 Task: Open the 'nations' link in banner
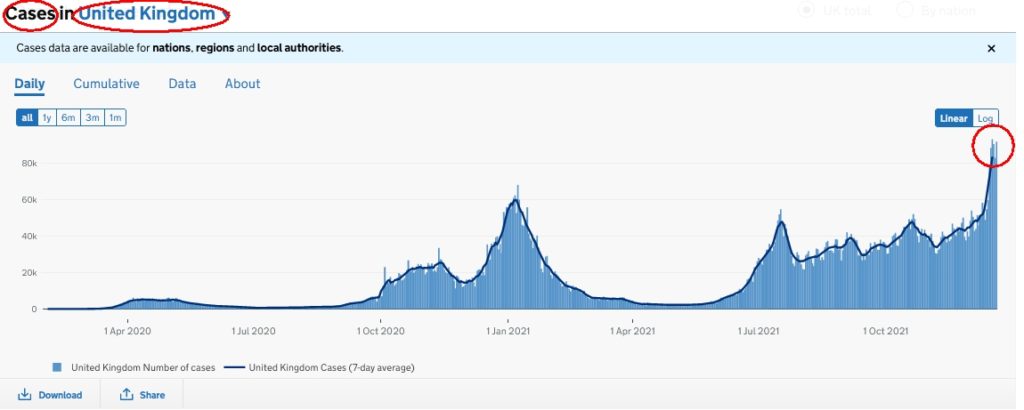(x=170, y=48)
